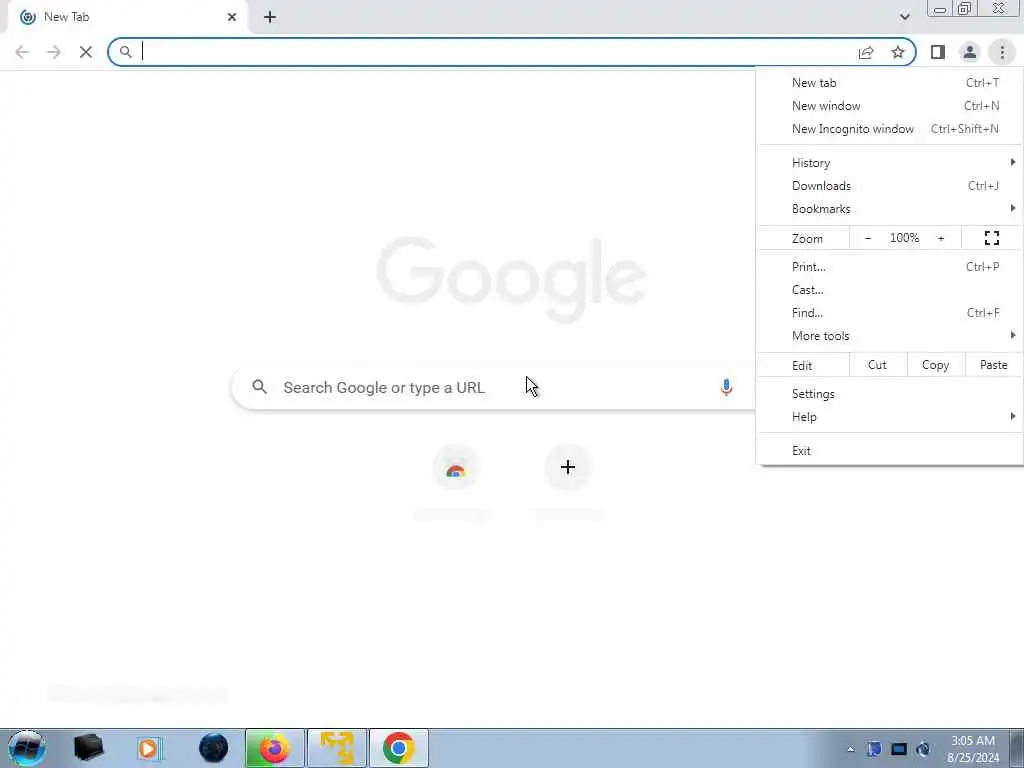Click the fullscreen icon in the Zoom row

(x=991, y=238)
